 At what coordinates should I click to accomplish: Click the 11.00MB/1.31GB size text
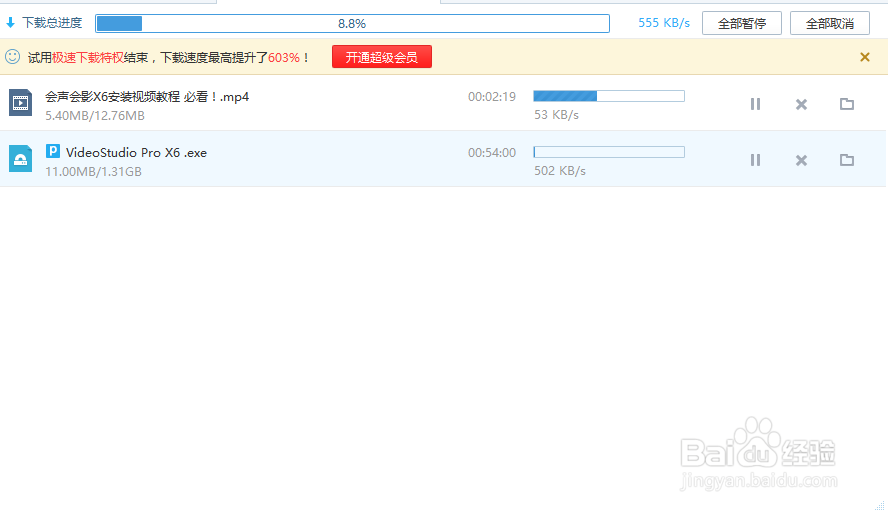tap(93, 172)
